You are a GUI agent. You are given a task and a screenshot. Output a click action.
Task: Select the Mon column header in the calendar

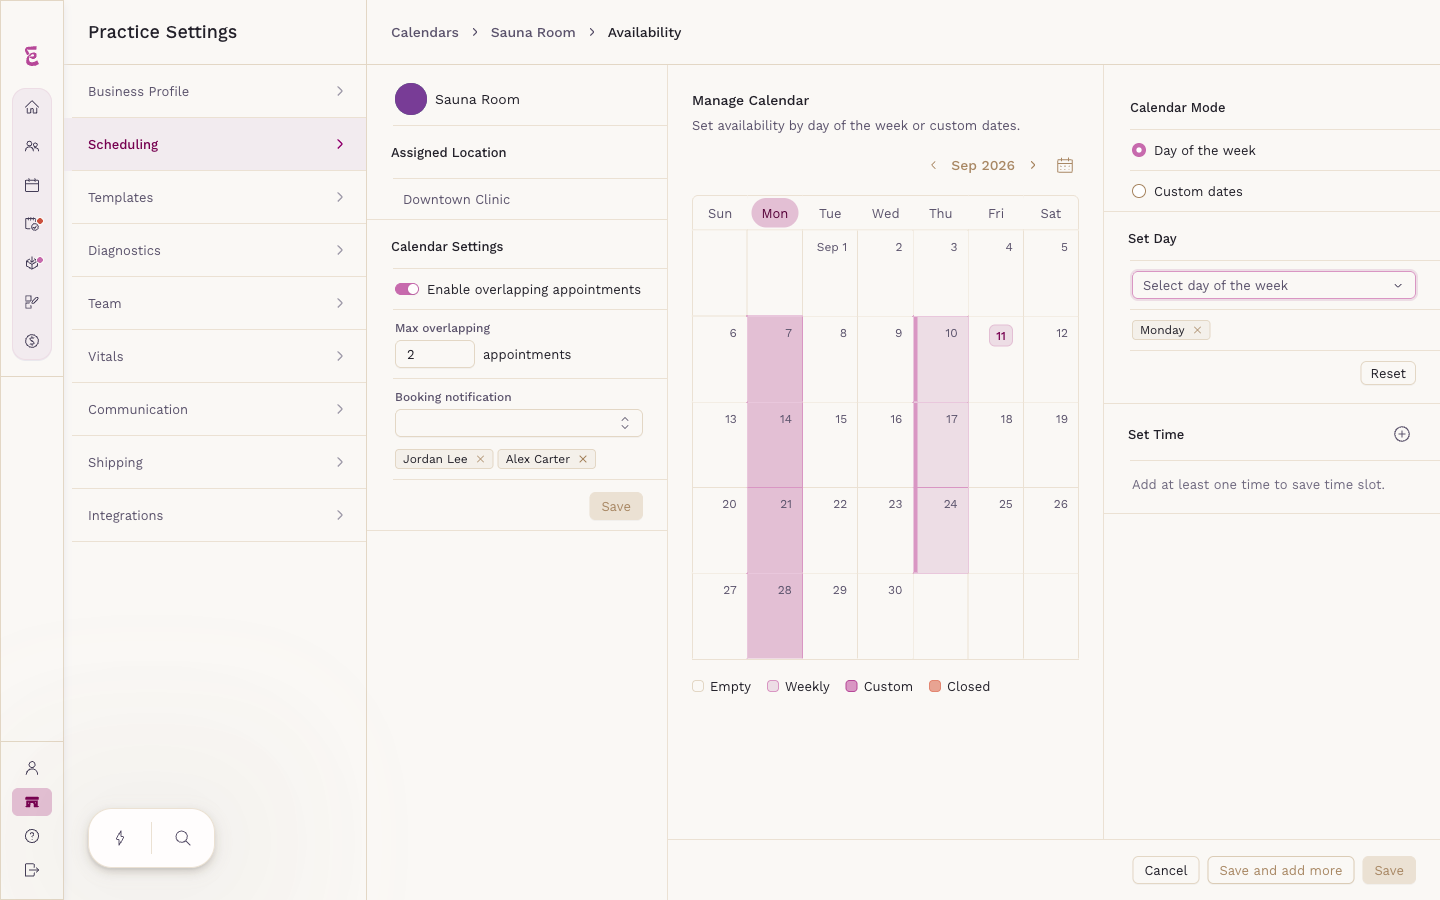[775, 213]
